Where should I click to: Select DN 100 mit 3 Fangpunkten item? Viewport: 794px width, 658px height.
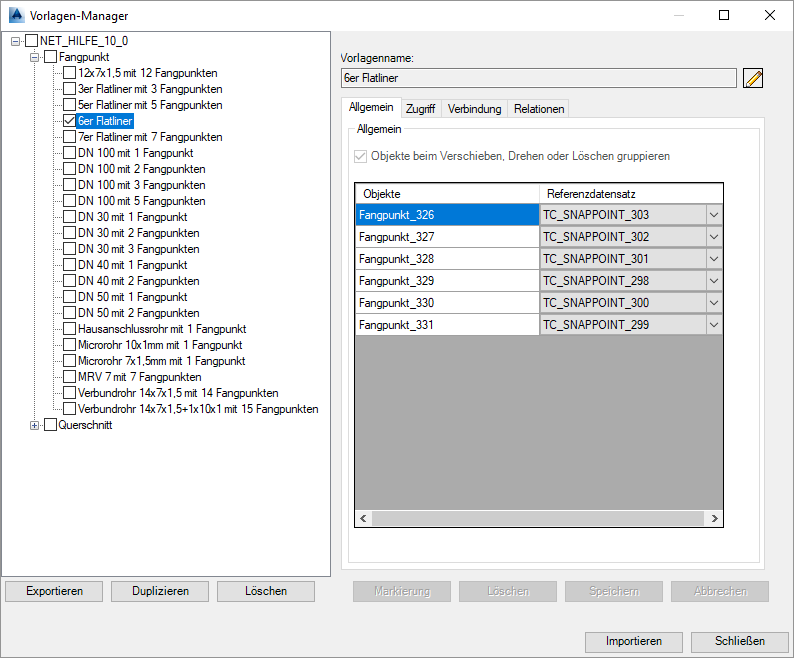coord(141,185)
